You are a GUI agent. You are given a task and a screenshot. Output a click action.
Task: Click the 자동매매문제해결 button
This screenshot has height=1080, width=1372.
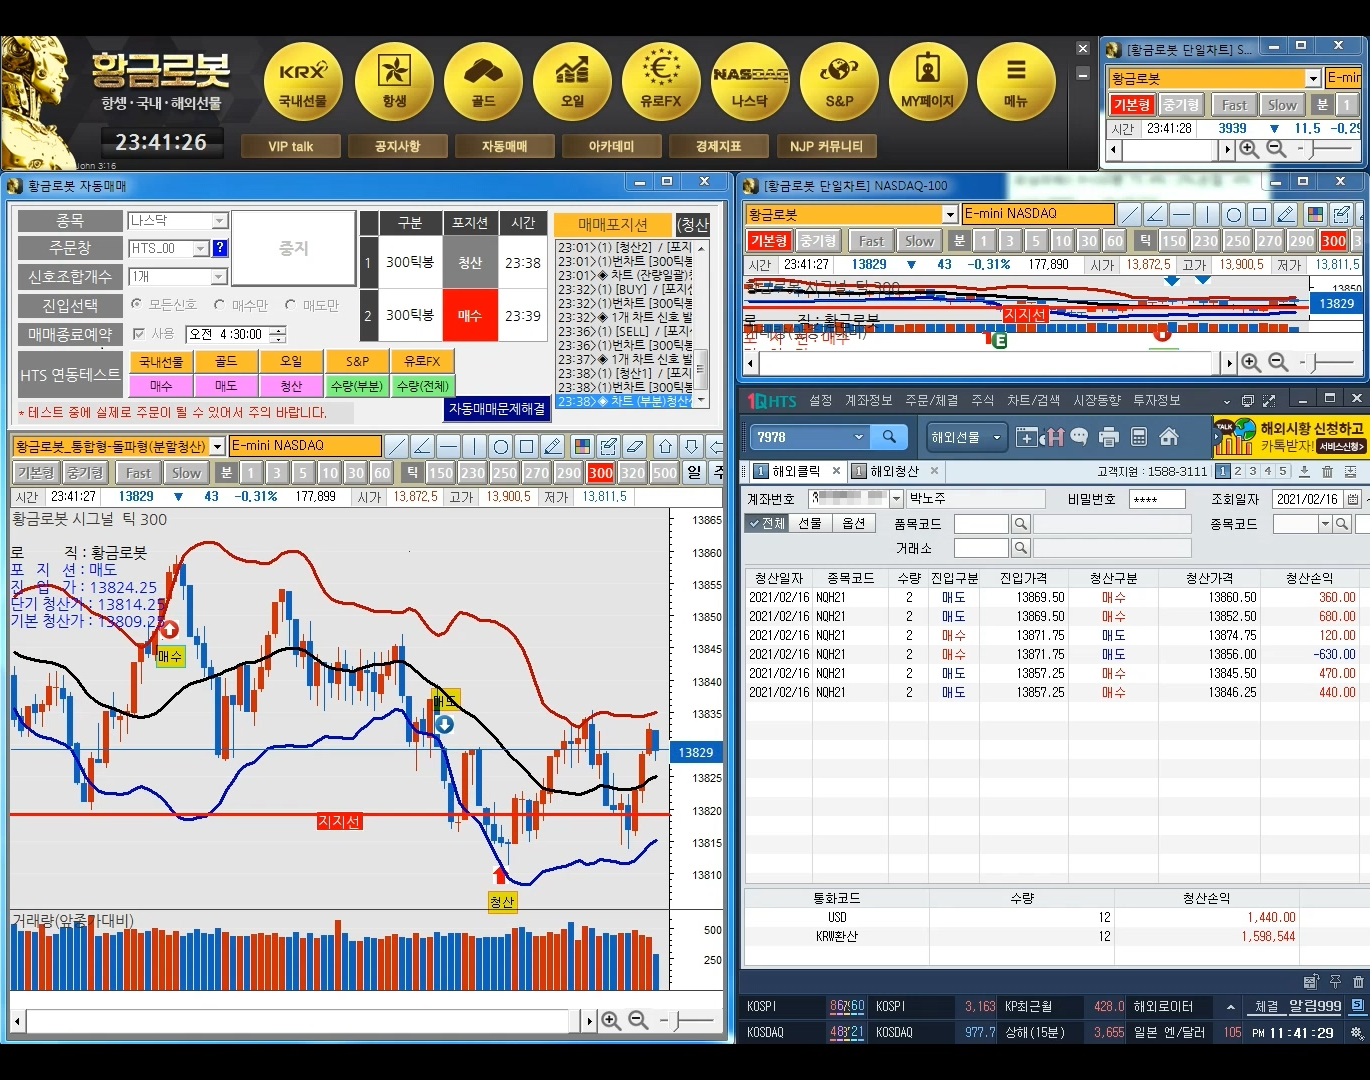[x=497, y=409]
